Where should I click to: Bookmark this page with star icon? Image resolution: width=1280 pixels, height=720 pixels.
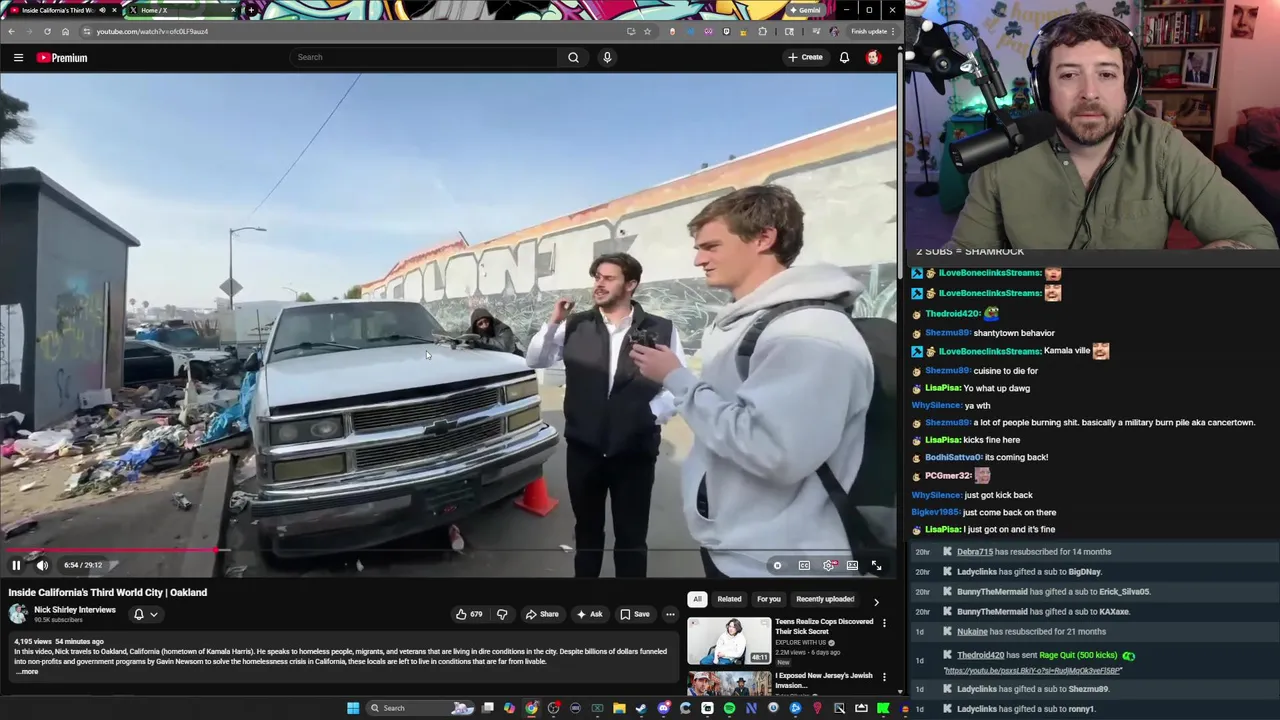(x=647, y=31)
